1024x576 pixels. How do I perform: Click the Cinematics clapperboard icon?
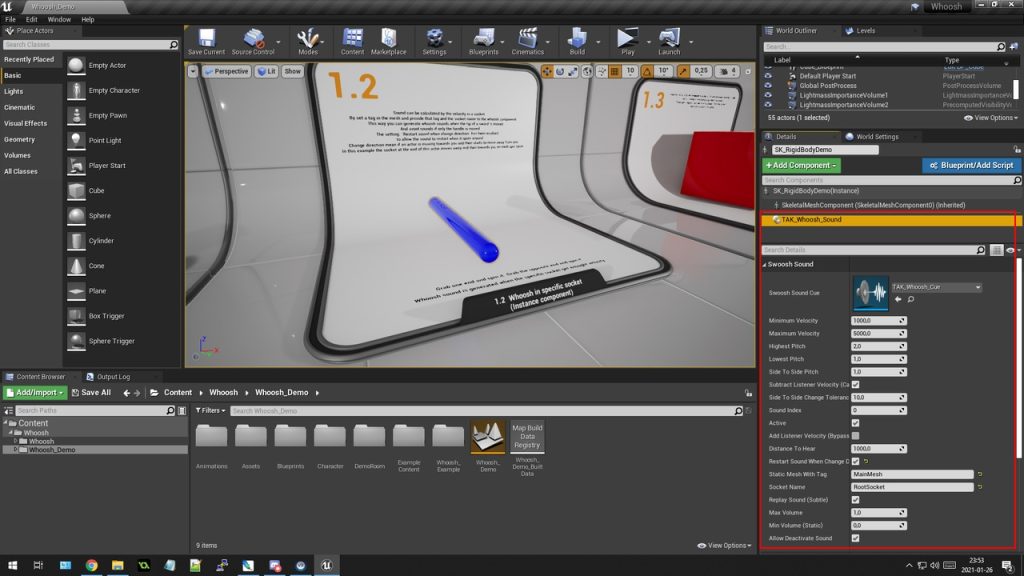(x=527, y=39)
